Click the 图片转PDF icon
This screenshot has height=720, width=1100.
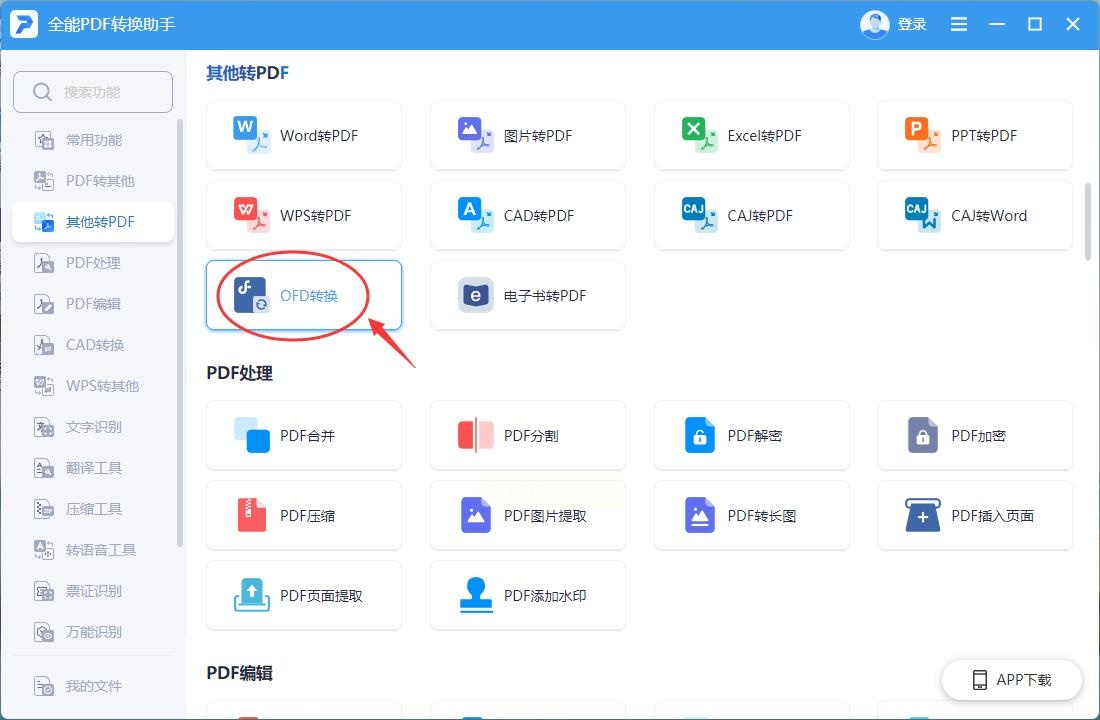tap(475, 135)
